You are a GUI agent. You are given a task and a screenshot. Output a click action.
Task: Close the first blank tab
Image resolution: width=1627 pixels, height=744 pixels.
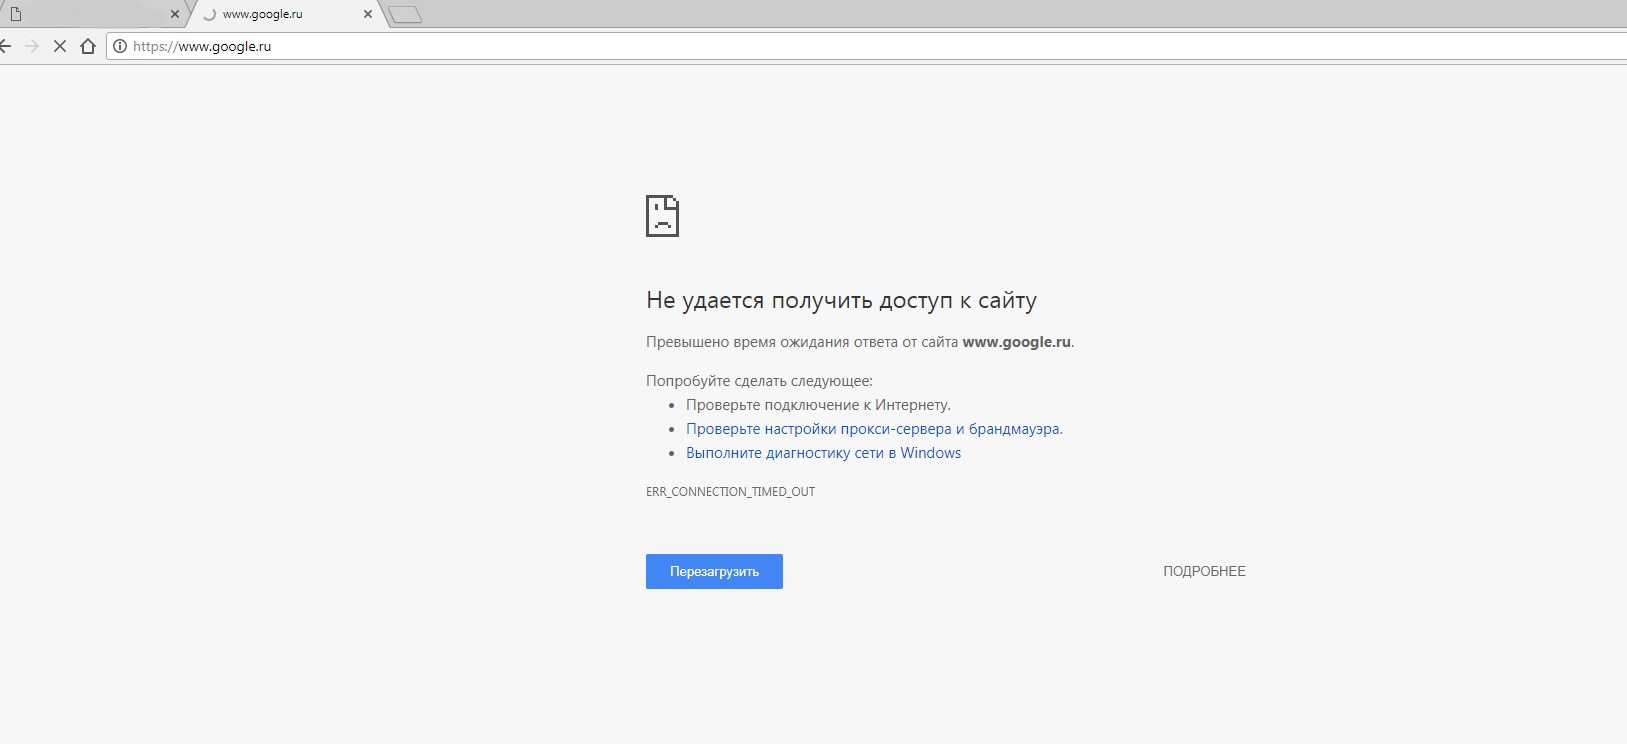[175, 14]
